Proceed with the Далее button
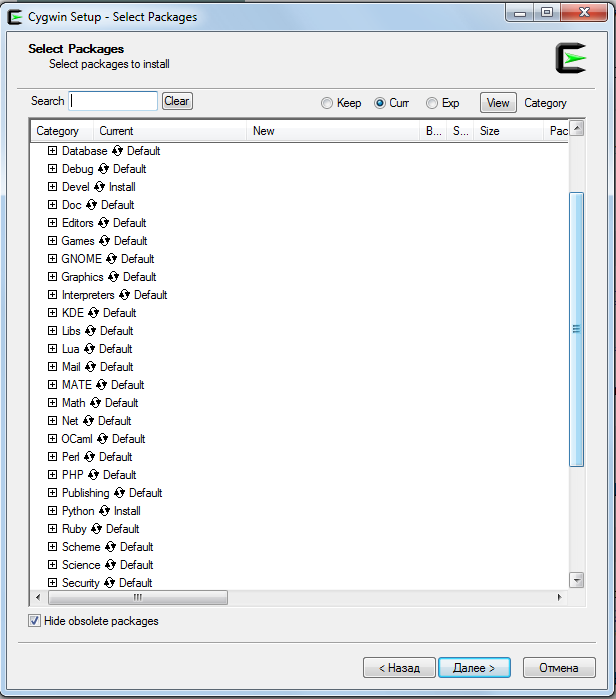Viewport: 616px width, 699px height. click(x=474, y=668)
